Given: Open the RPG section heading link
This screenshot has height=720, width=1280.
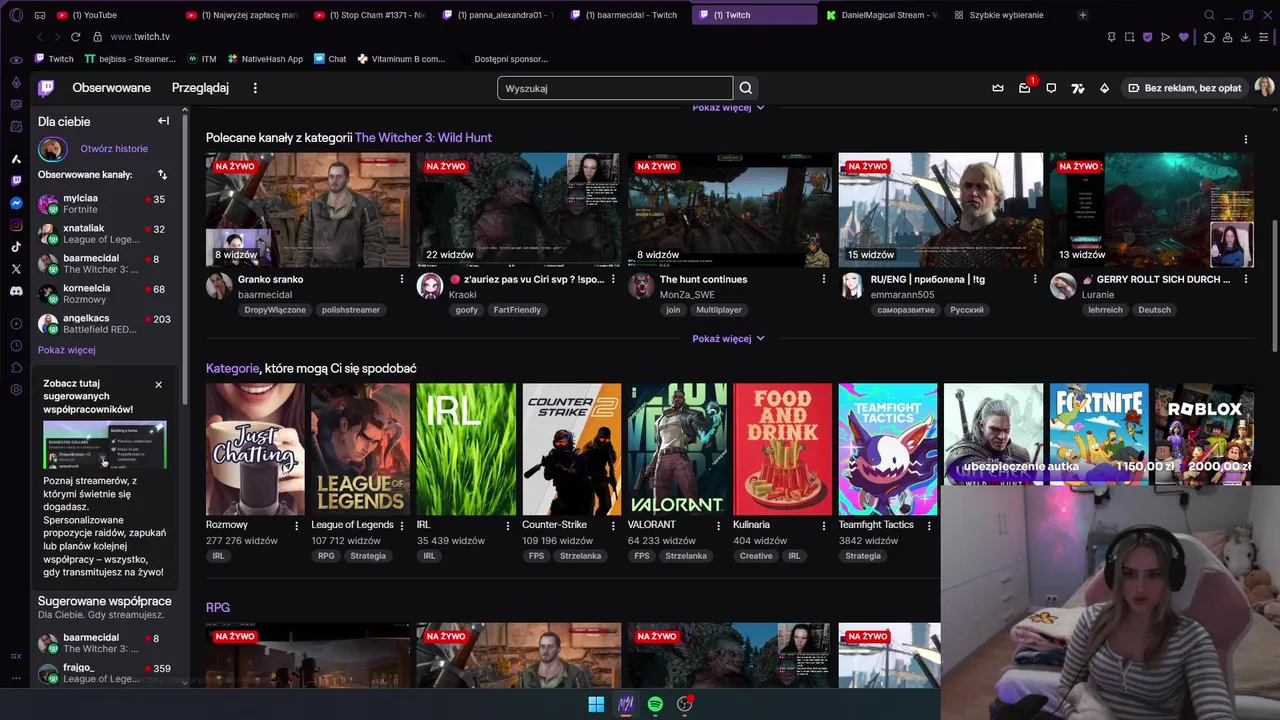Looking at the screenshot, I should pyautogui.click(x=218, y=607).
